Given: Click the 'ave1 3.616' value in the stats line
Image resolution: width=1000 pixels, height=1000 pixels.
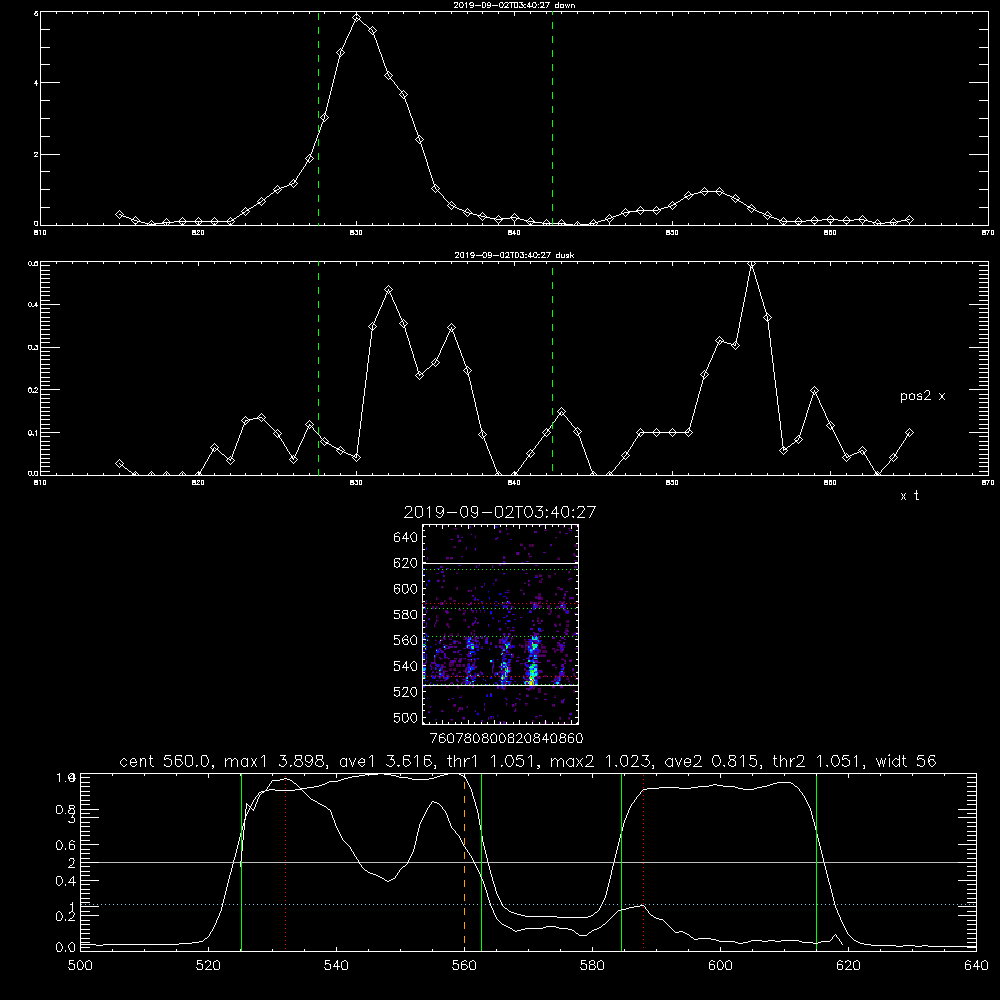Looking at the screenshot, I should (x=387, y=761).
